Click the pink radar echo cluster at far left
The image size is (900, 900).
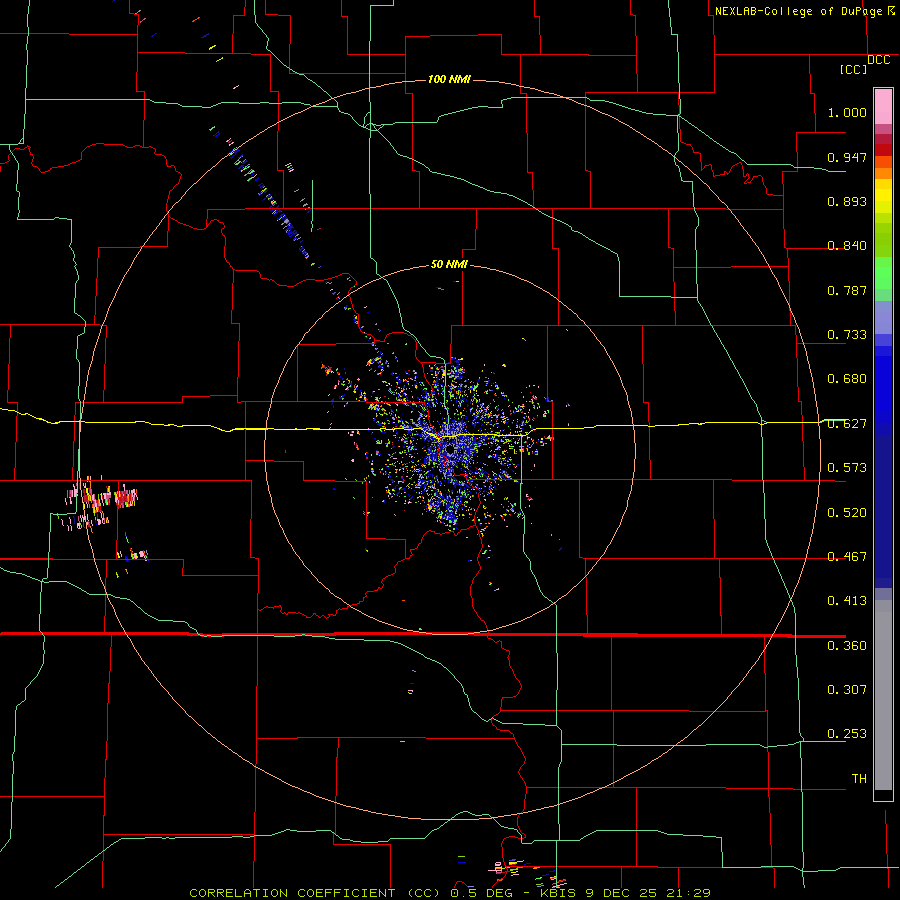point(100,502)
